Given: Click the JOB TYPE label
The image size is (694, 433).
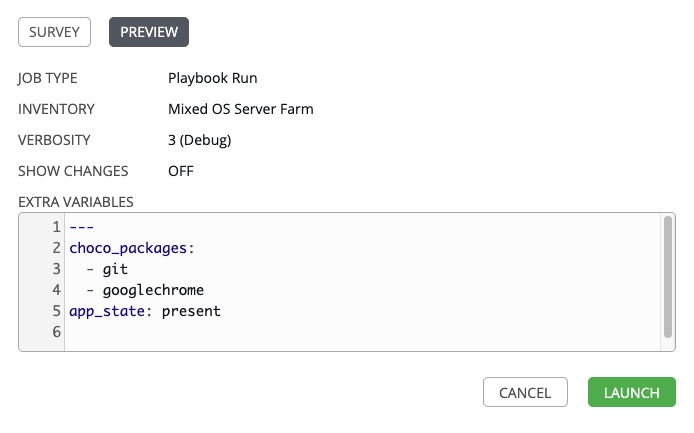Looking at the screenshot, I should (48, 78).
